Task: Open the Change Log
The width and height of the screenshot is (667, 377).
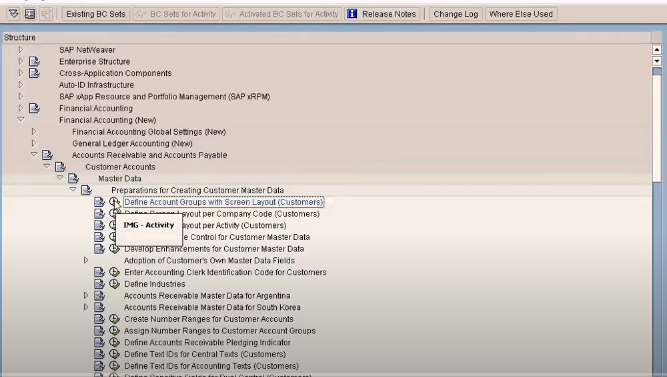Action: pyautogui.click(x=456, y=14)
